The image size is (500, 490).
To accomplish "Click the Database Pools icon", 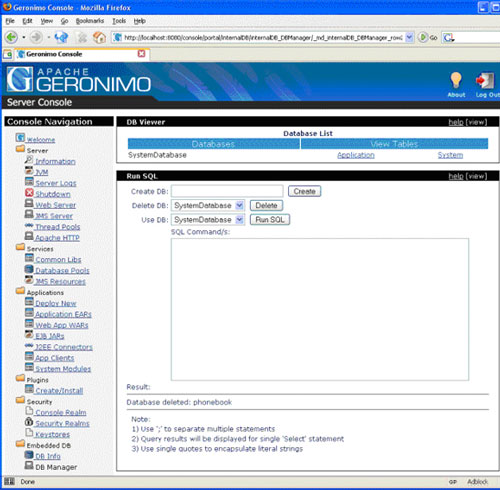I will 29,269.
